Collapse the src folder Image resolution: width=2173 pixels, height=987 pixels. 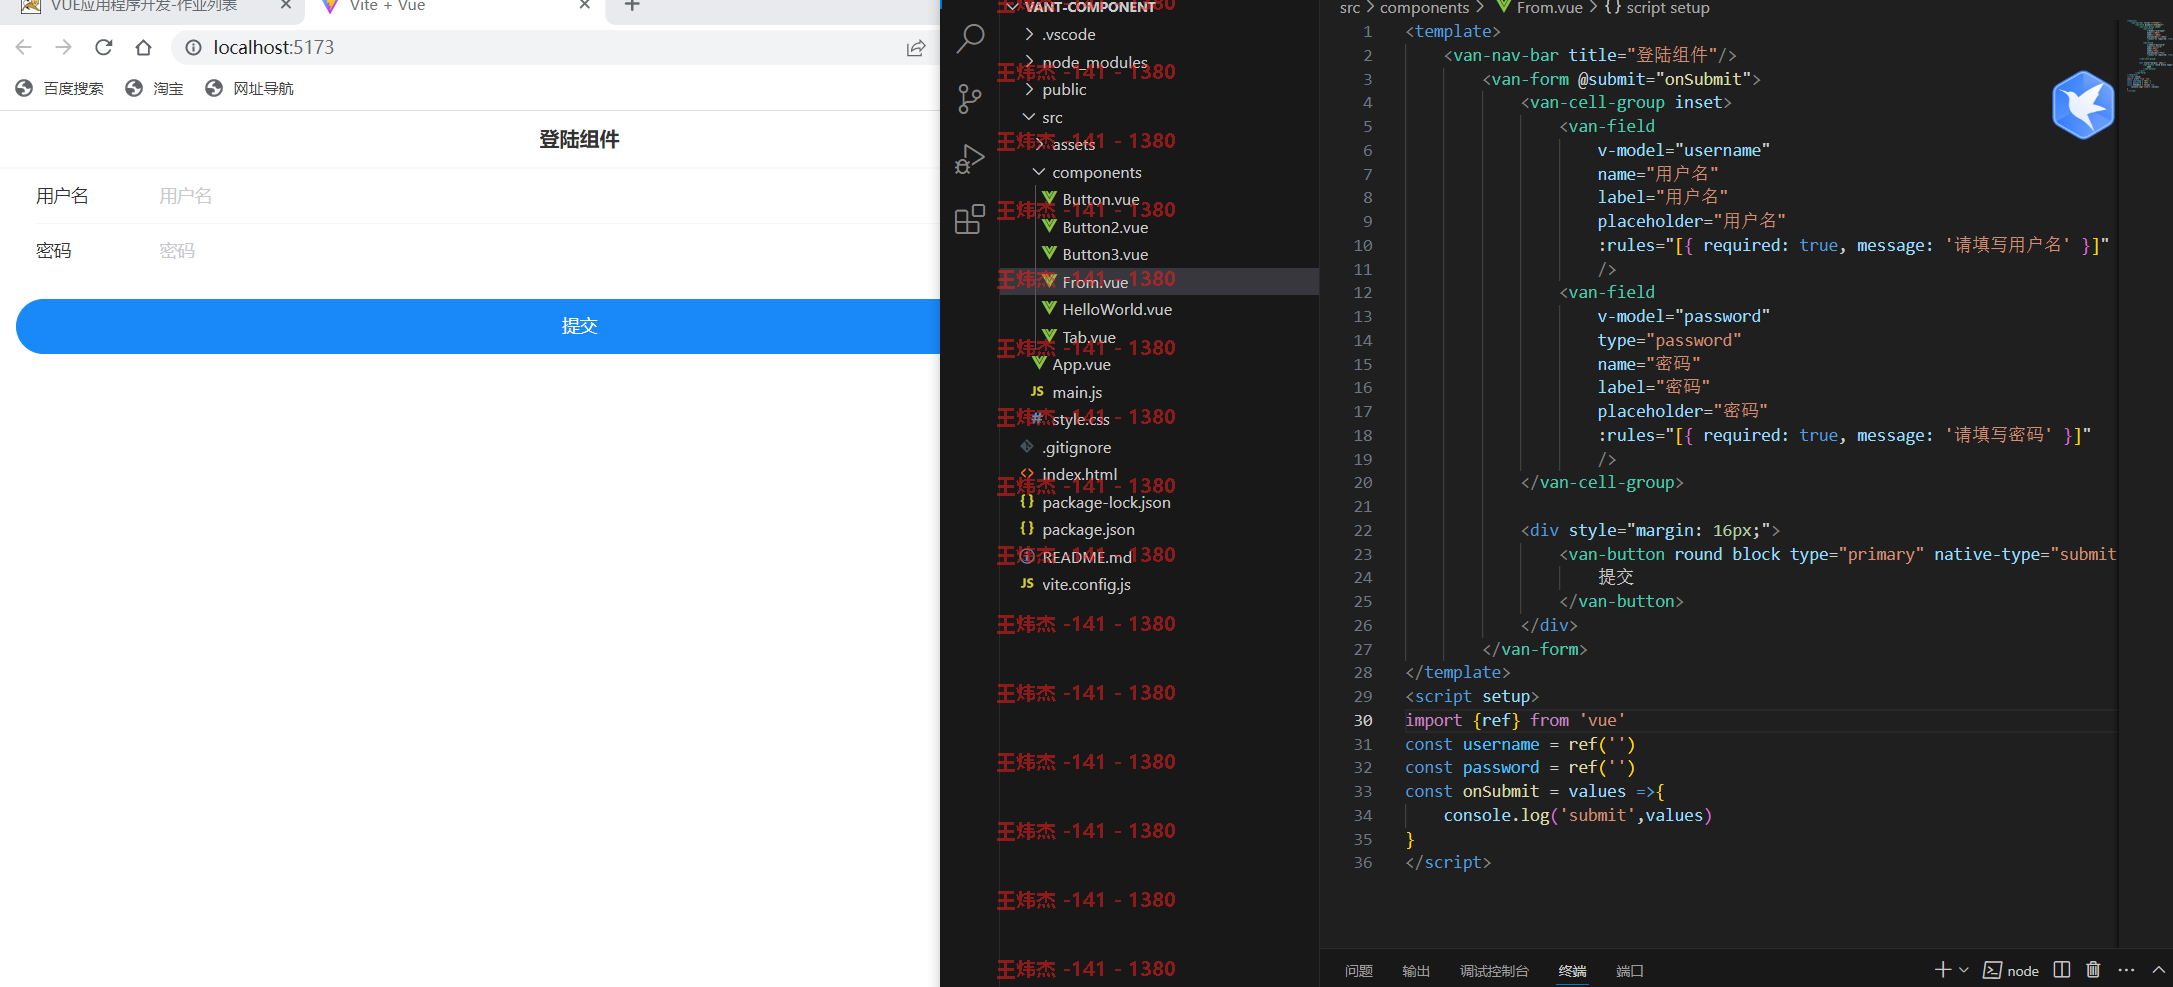point(1052,118)
